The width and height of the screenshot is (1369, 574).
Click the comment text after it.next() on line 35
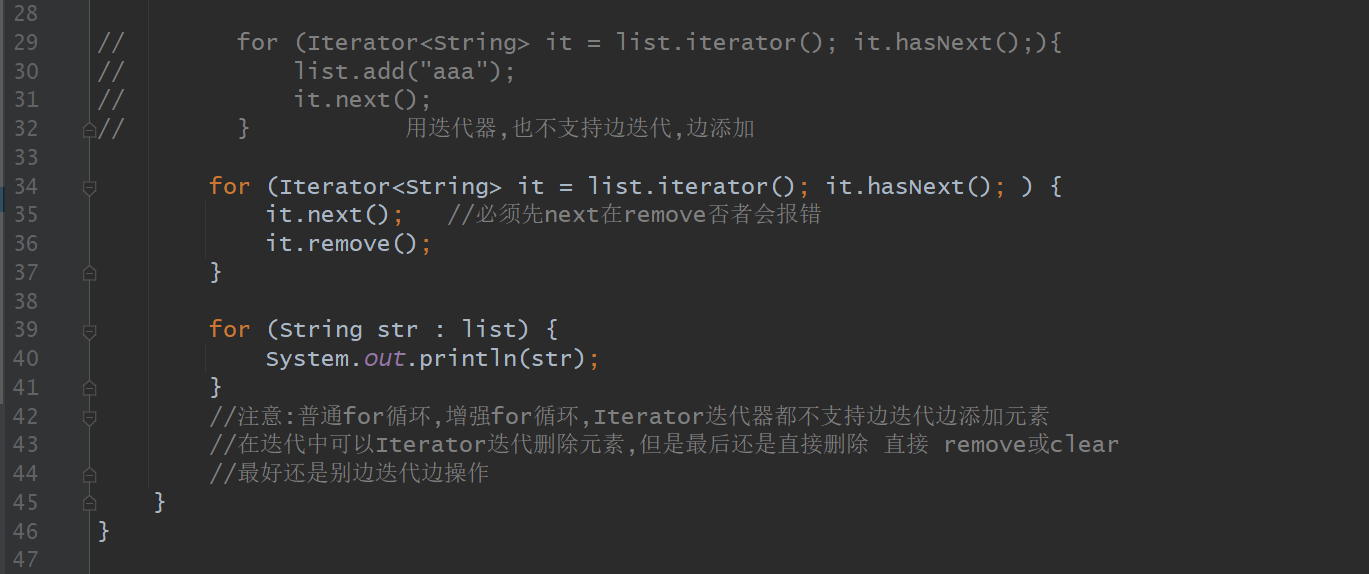pos(634,215)
